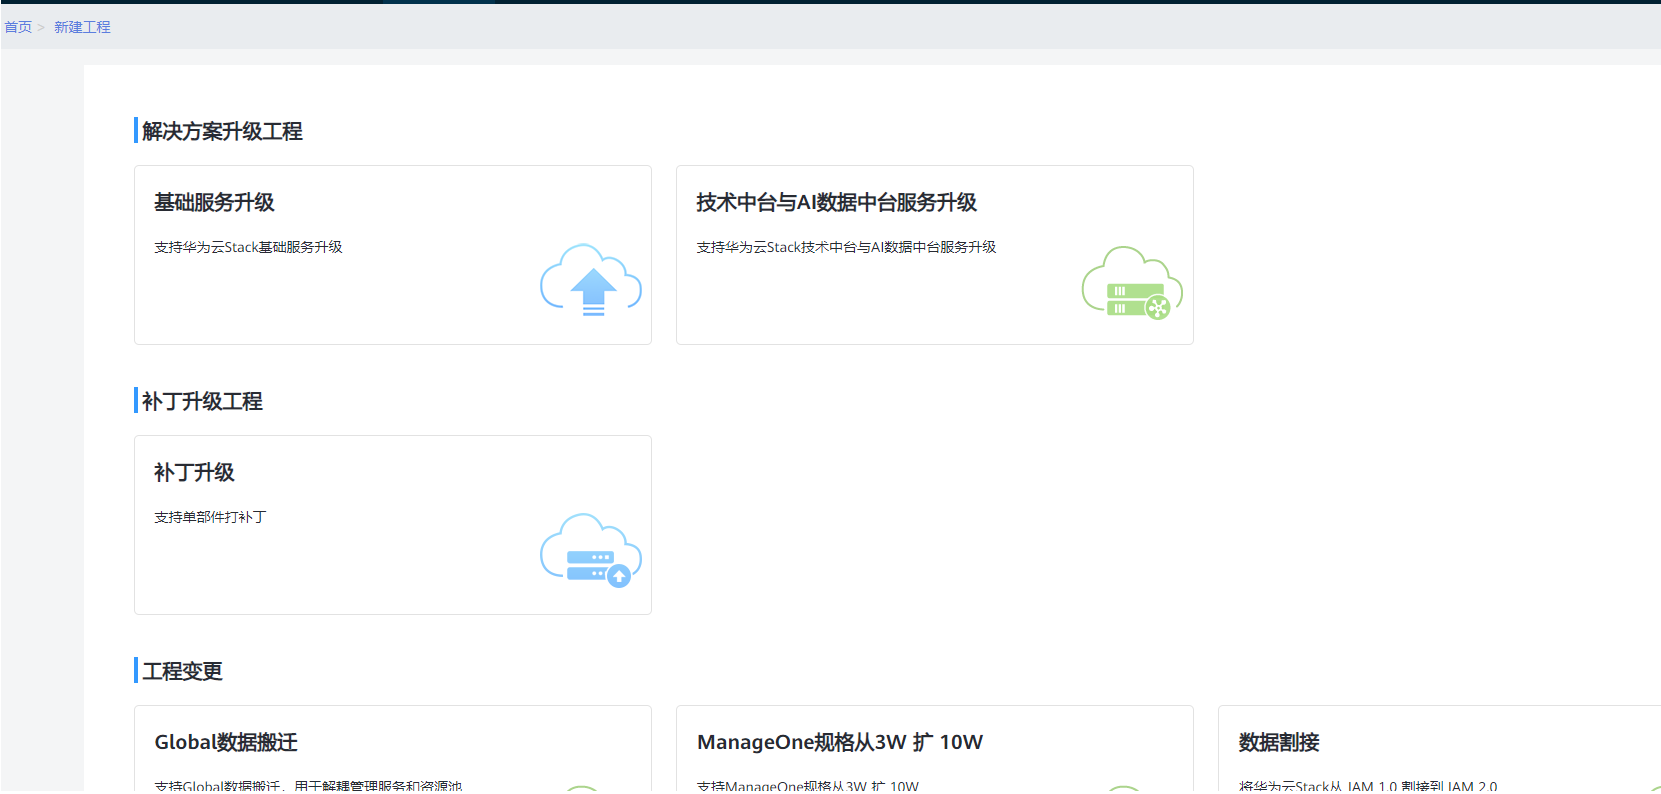Click the 工程变更 section heading
This screenshot has height=794, width=1661.
[x=182, y=671]
